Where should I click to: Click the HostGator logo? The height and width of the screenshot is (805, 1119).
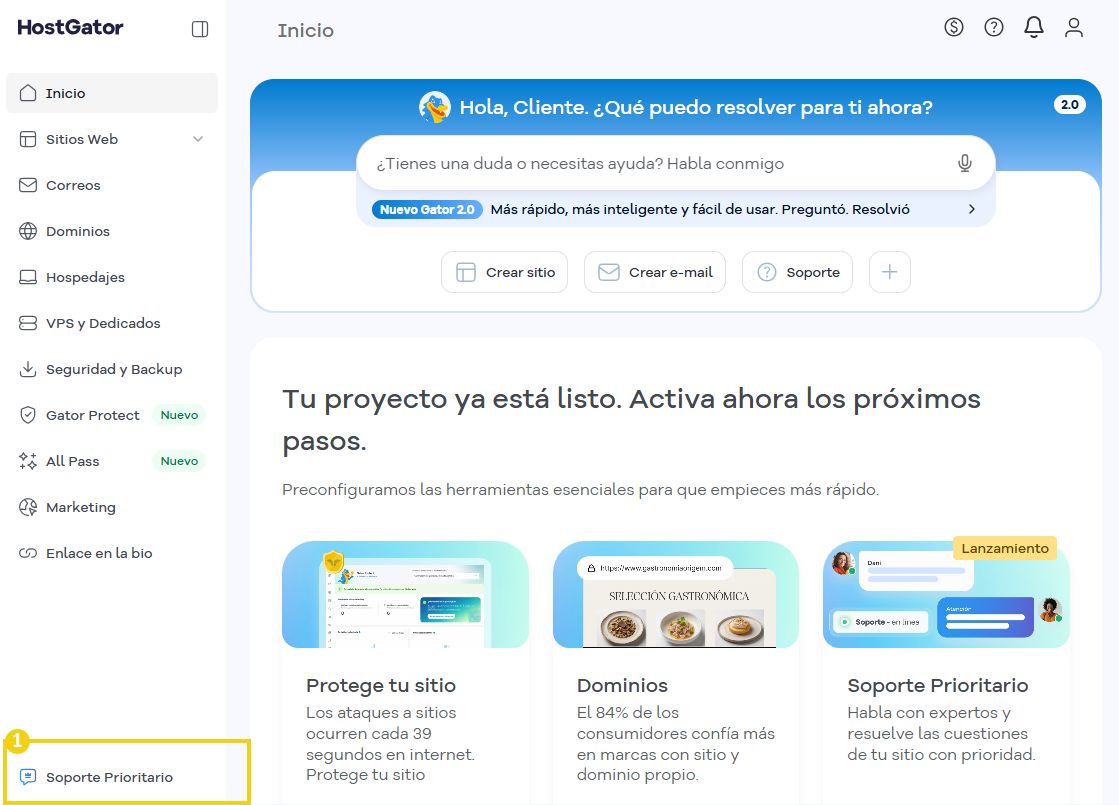pyautogui.click(x=70, y=27)
